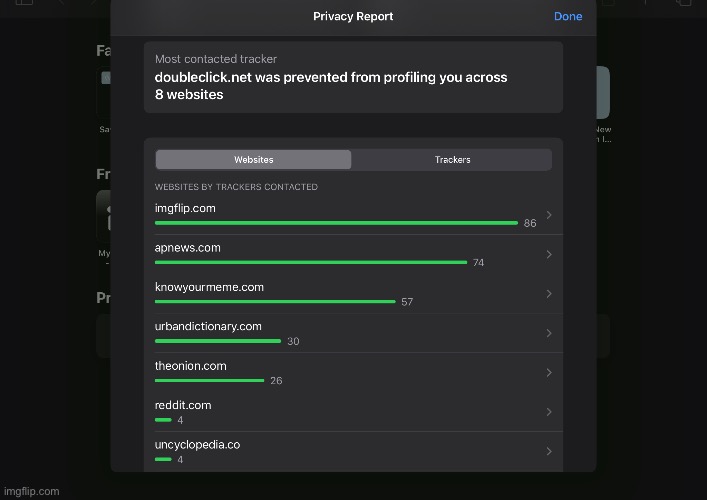This screenshot has width=707, height=500.
Task: Click the reddit.com website name
Action: tap(183, 405)
